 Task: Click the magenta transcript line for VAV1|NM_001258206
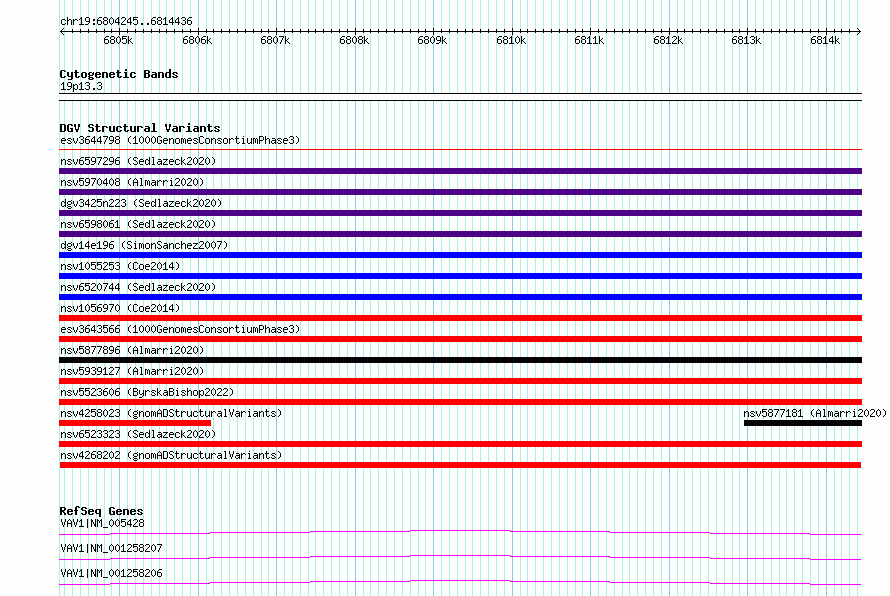(x=460, y=582)
